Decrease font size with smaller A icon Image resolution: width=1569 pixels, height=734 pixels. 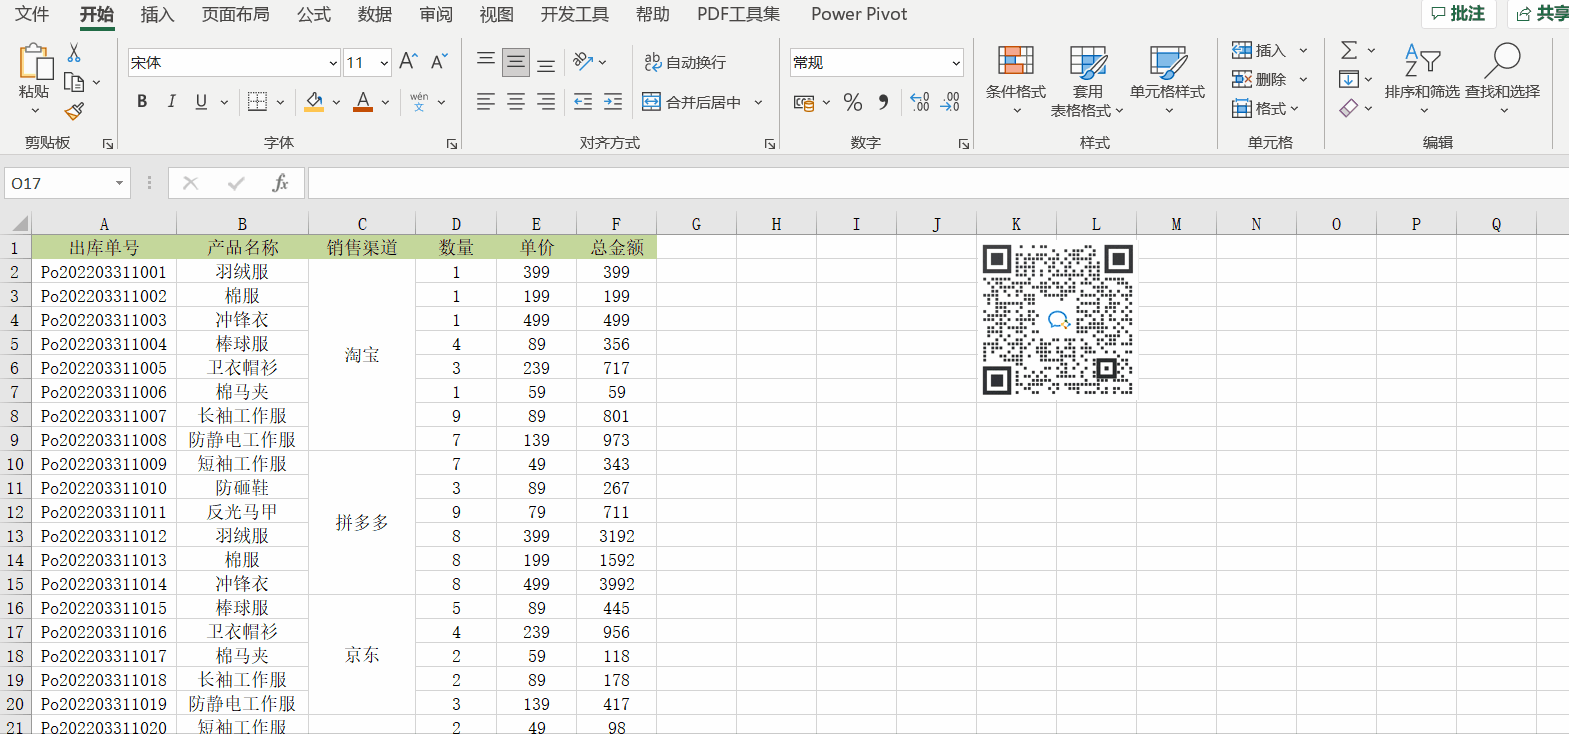pyautogui.click(x=439, y=62)
